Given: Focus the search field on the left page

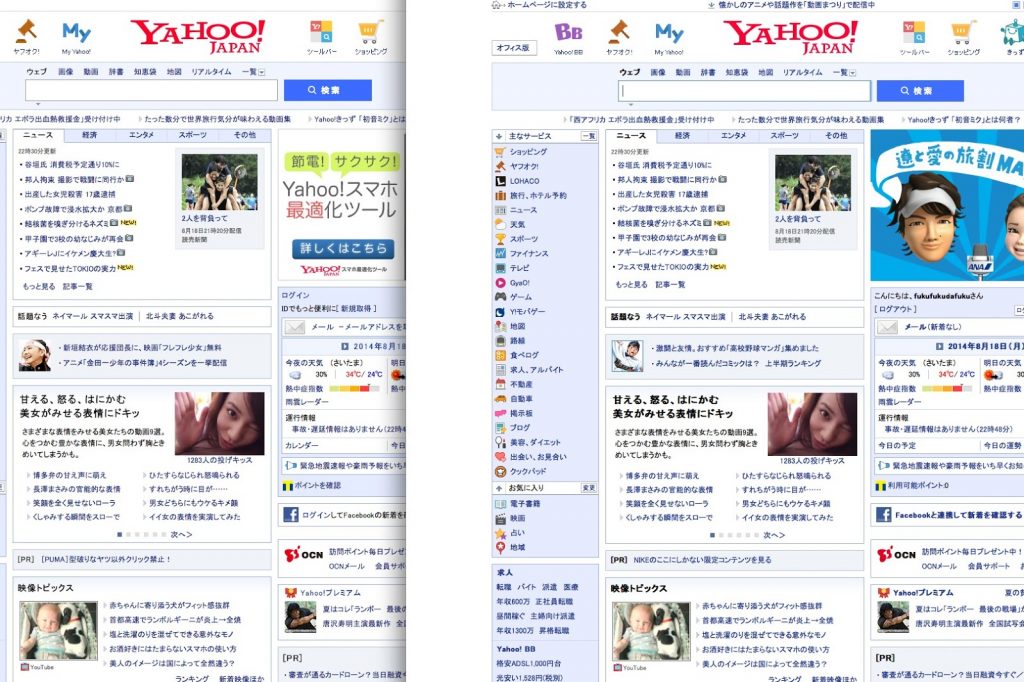Looking at the screenshot, I should tap(152, 90).
